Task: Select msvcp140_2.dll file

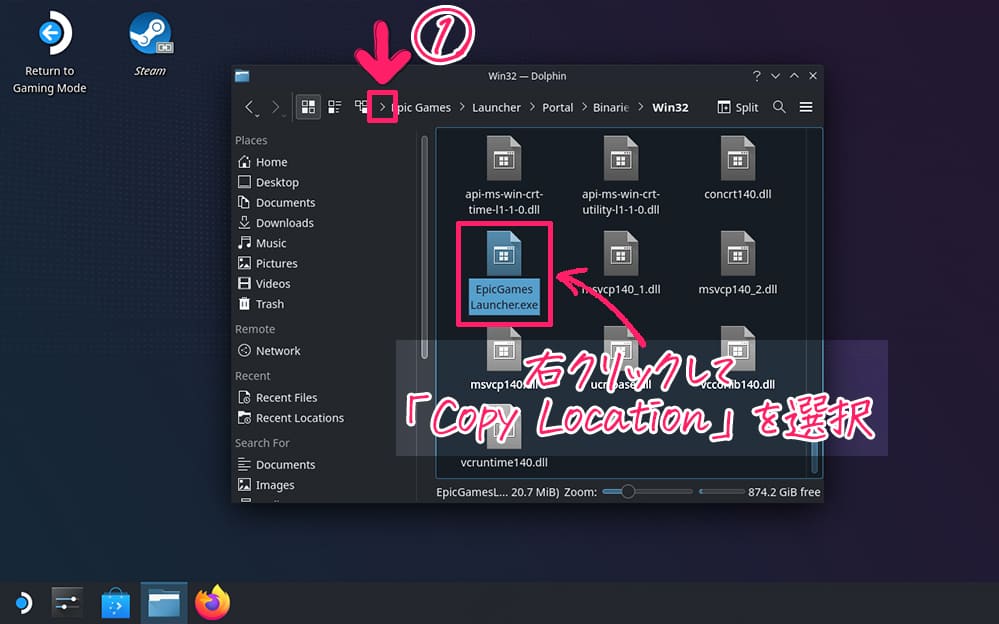Action: (x=738, y=264)
